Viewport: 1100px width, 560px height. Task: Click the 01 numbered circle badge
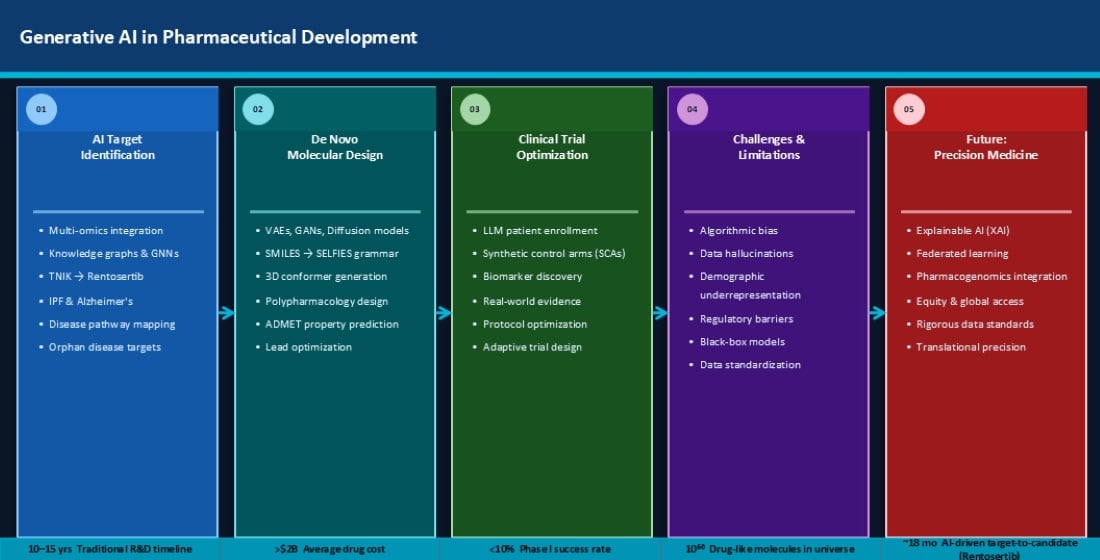coord(41,109)
